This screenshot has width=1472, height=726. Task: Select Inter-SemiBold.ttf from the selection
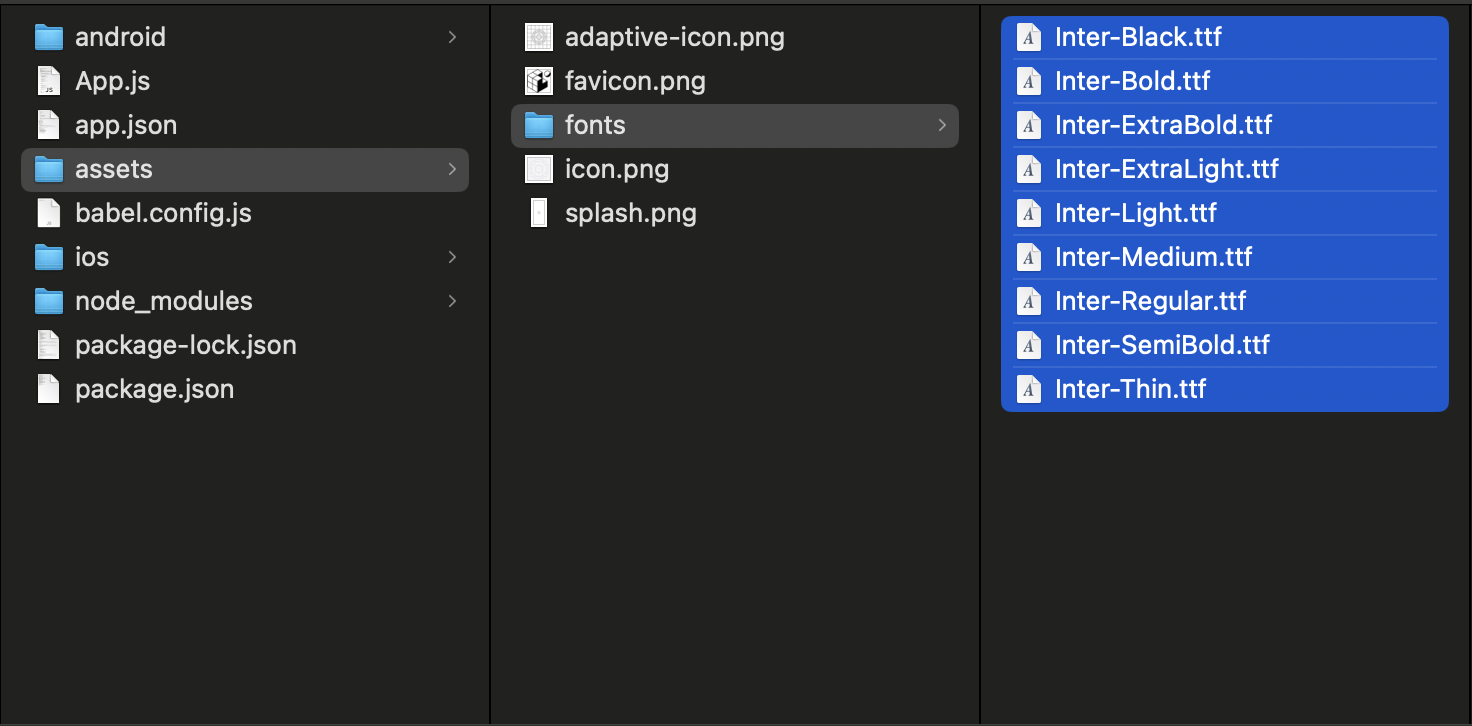click(x=1162, y=345)
